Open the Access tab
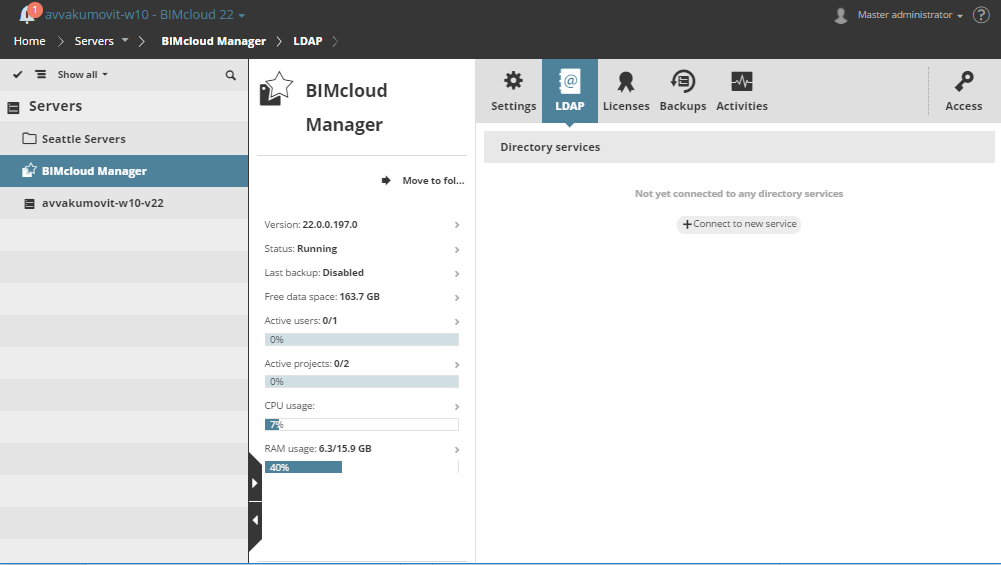This screenshot has height=565, width=1001. [x=964, y=91]
